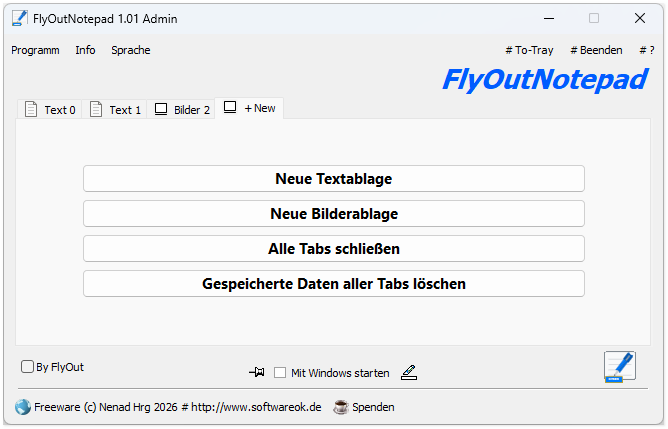Close the FlyOutNotepad window
This screenshot has width=668, height=429.
[x=639, y=18]
